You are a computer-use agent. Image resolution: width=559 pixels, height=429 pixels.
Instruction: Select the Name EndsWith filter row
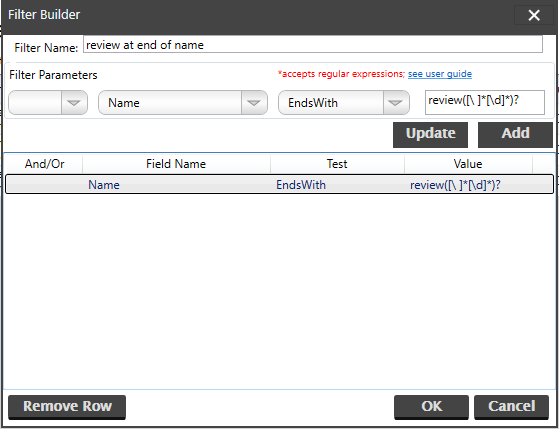280,184
